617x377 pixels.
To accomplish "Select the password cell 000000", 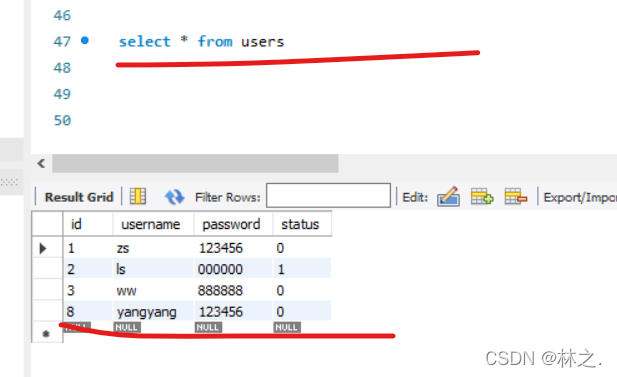I will pyautogui.click(x=233, y=269).
